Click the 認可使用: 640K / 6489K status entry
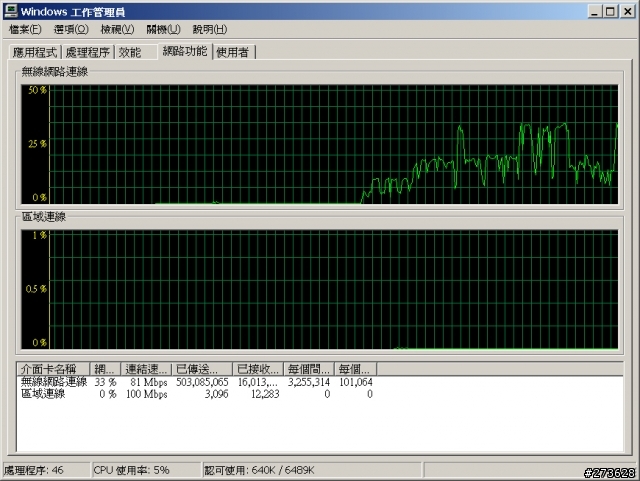 (312, 470)
